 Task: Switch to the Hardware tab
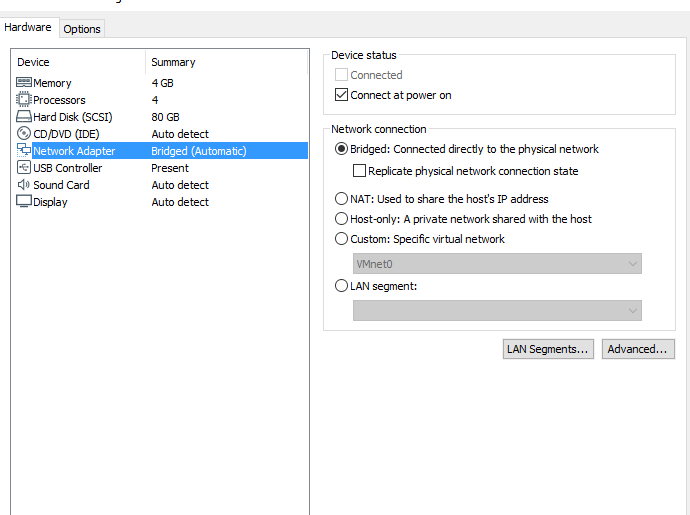coord(28,27)
